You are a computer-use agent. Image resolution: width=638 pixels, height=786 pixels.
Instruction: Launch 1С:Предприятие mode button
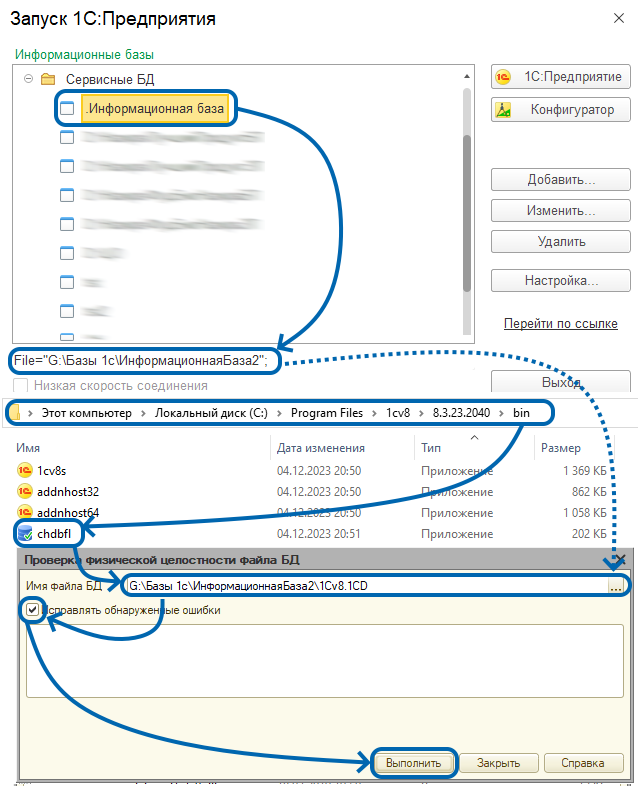tap(560, 77)
